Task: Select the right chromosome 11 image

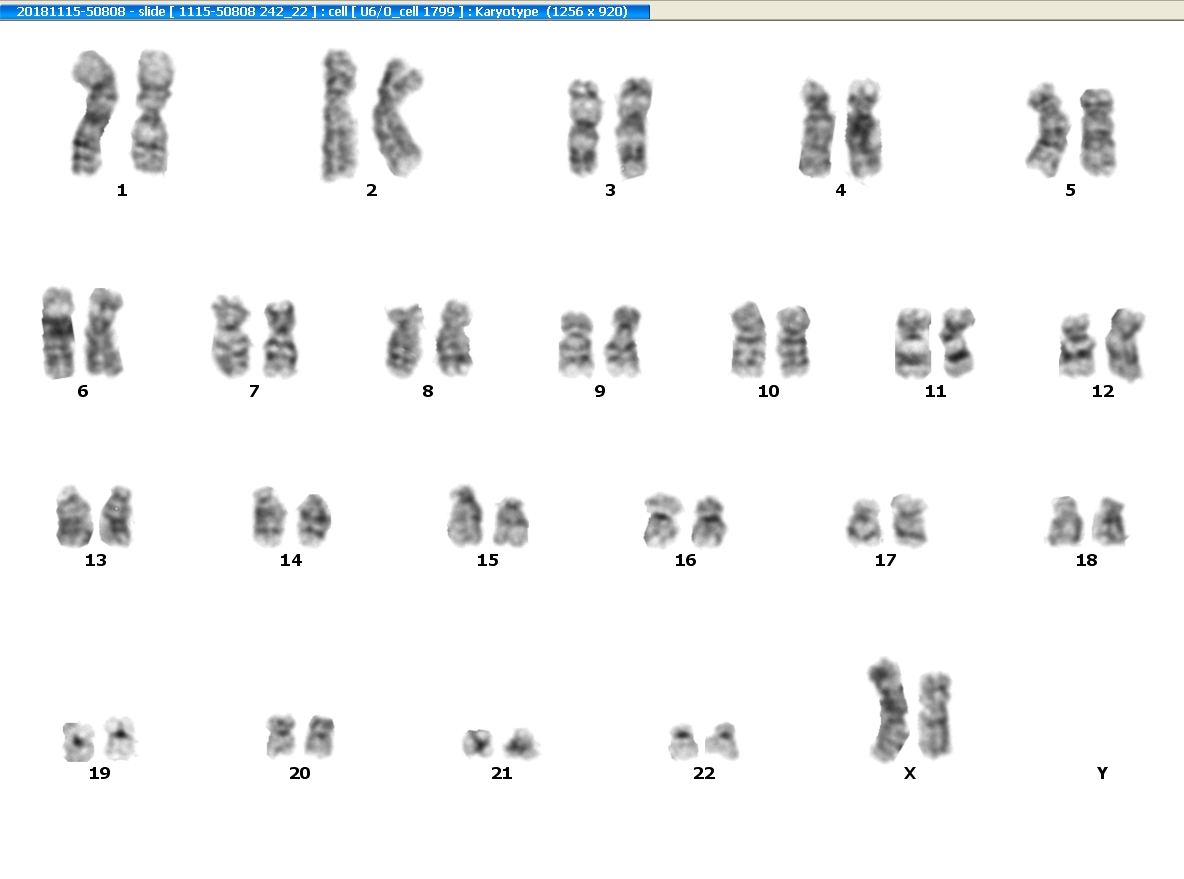Action: 957,342
